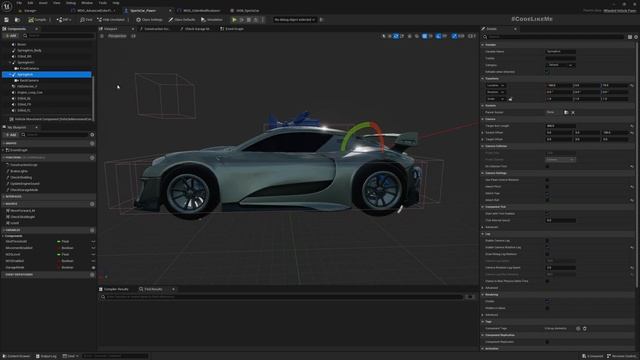Open My Blueprint settings gear

pyautogui.click(x=92, y=134)
